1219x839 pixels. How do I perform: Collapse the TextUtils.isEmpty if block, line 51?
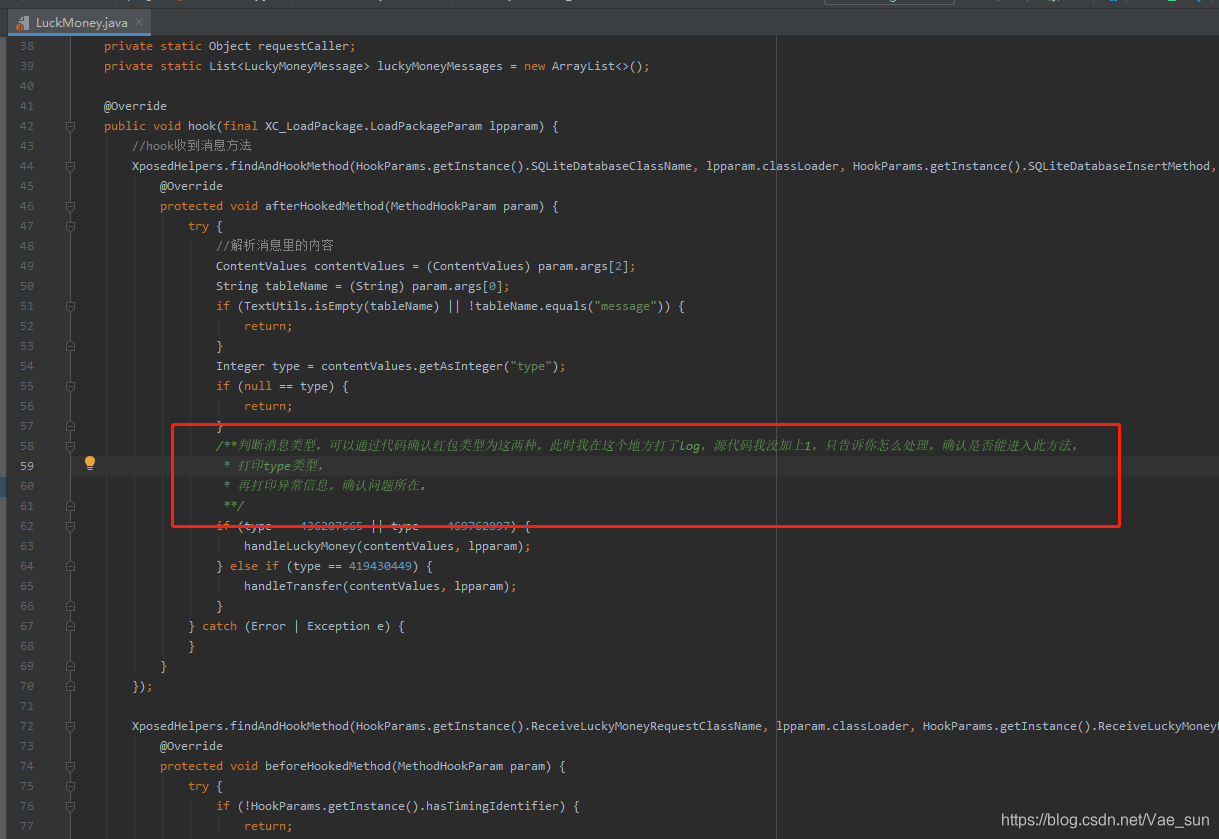pos(70,306)
